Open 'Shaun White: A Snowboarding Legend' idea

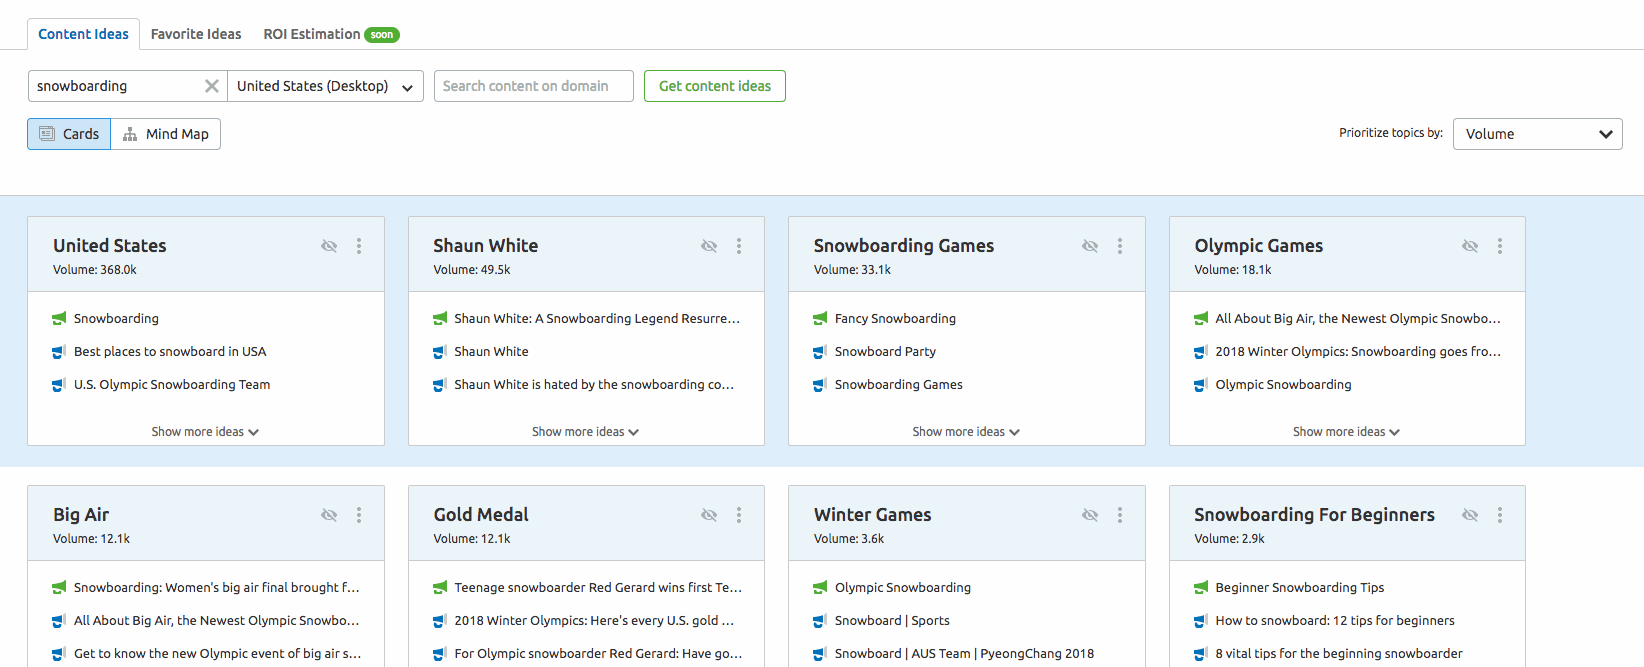click(597, 319)
